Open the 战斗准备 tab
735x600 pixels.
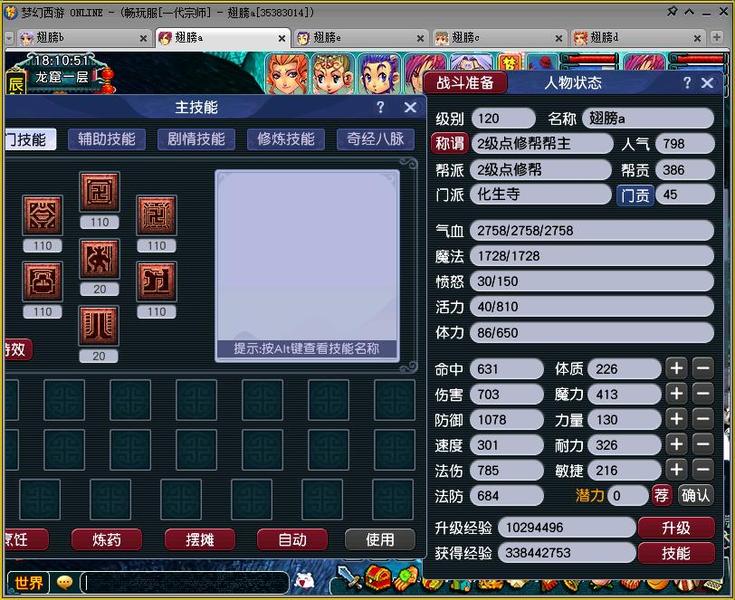coord(465,83)
